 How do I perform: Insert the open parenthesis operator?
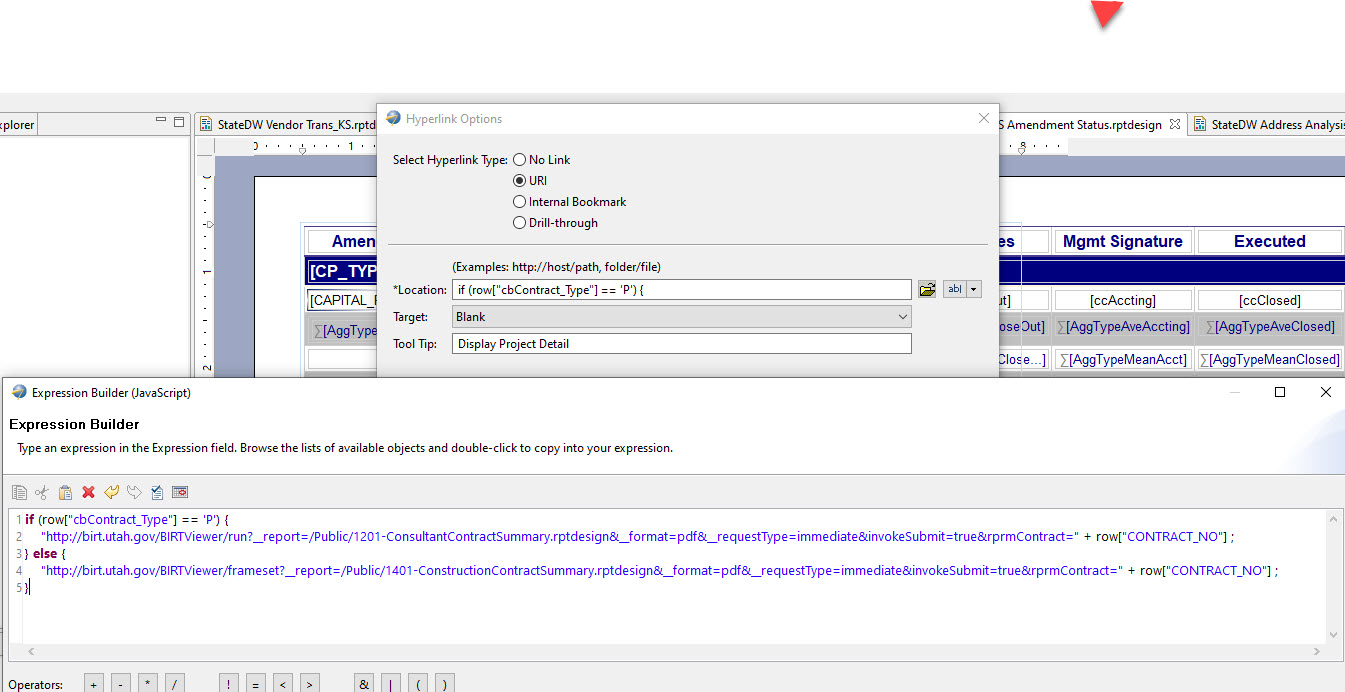point(418,684)
